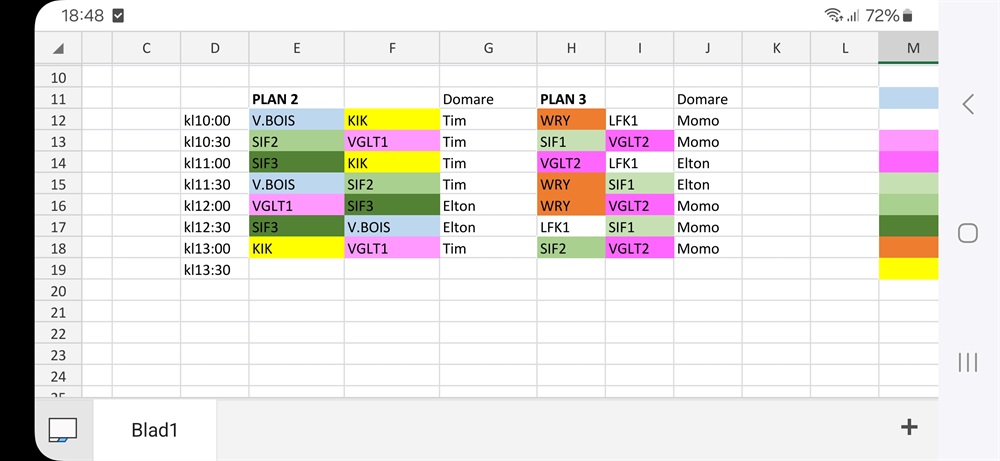This screenshot has height=461, width=1000.
Task: Select the column M header
Action: (x=908, y=48)
